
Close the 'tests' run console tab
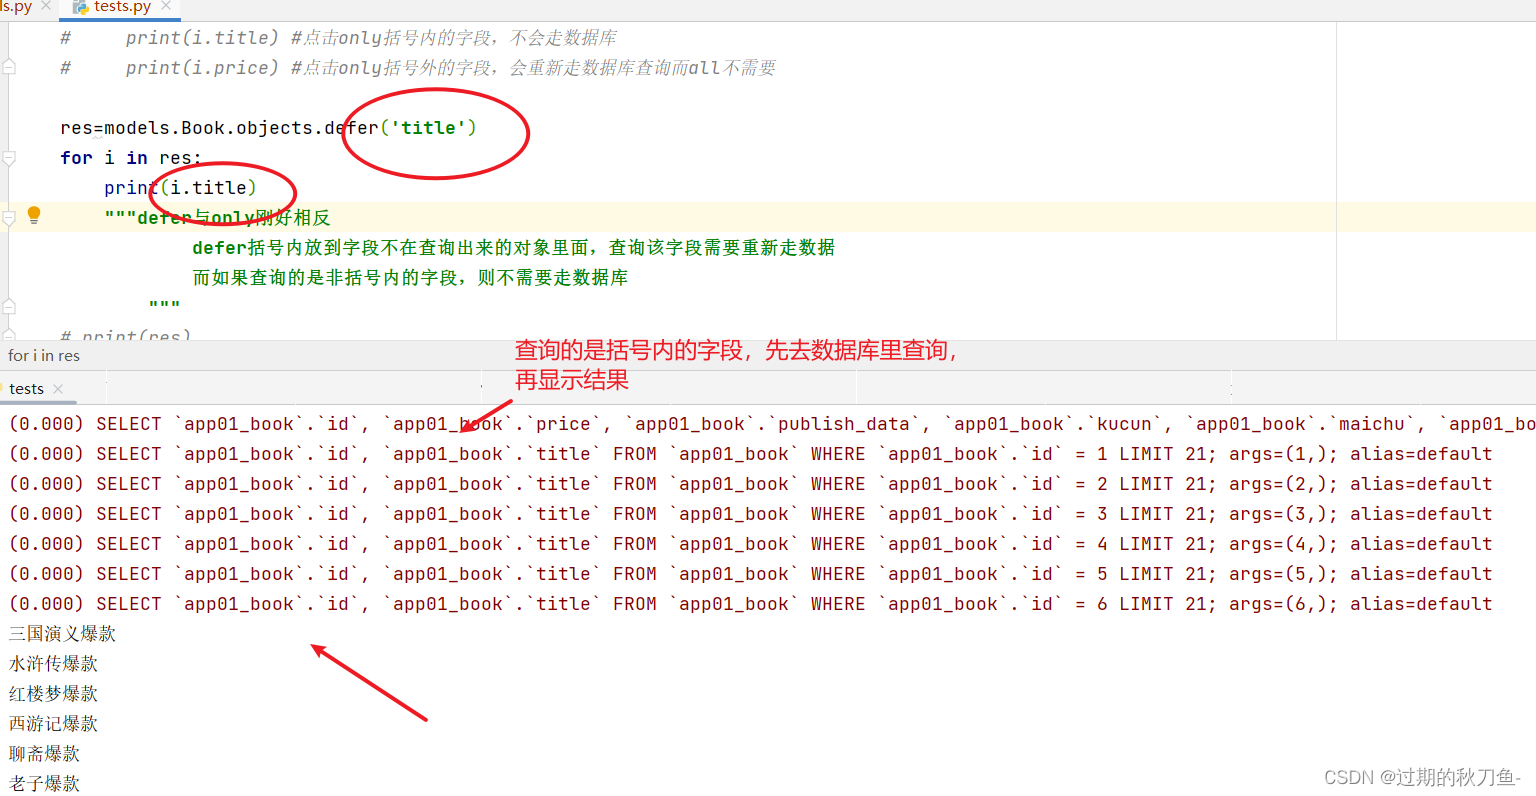(x=58, y=389)
